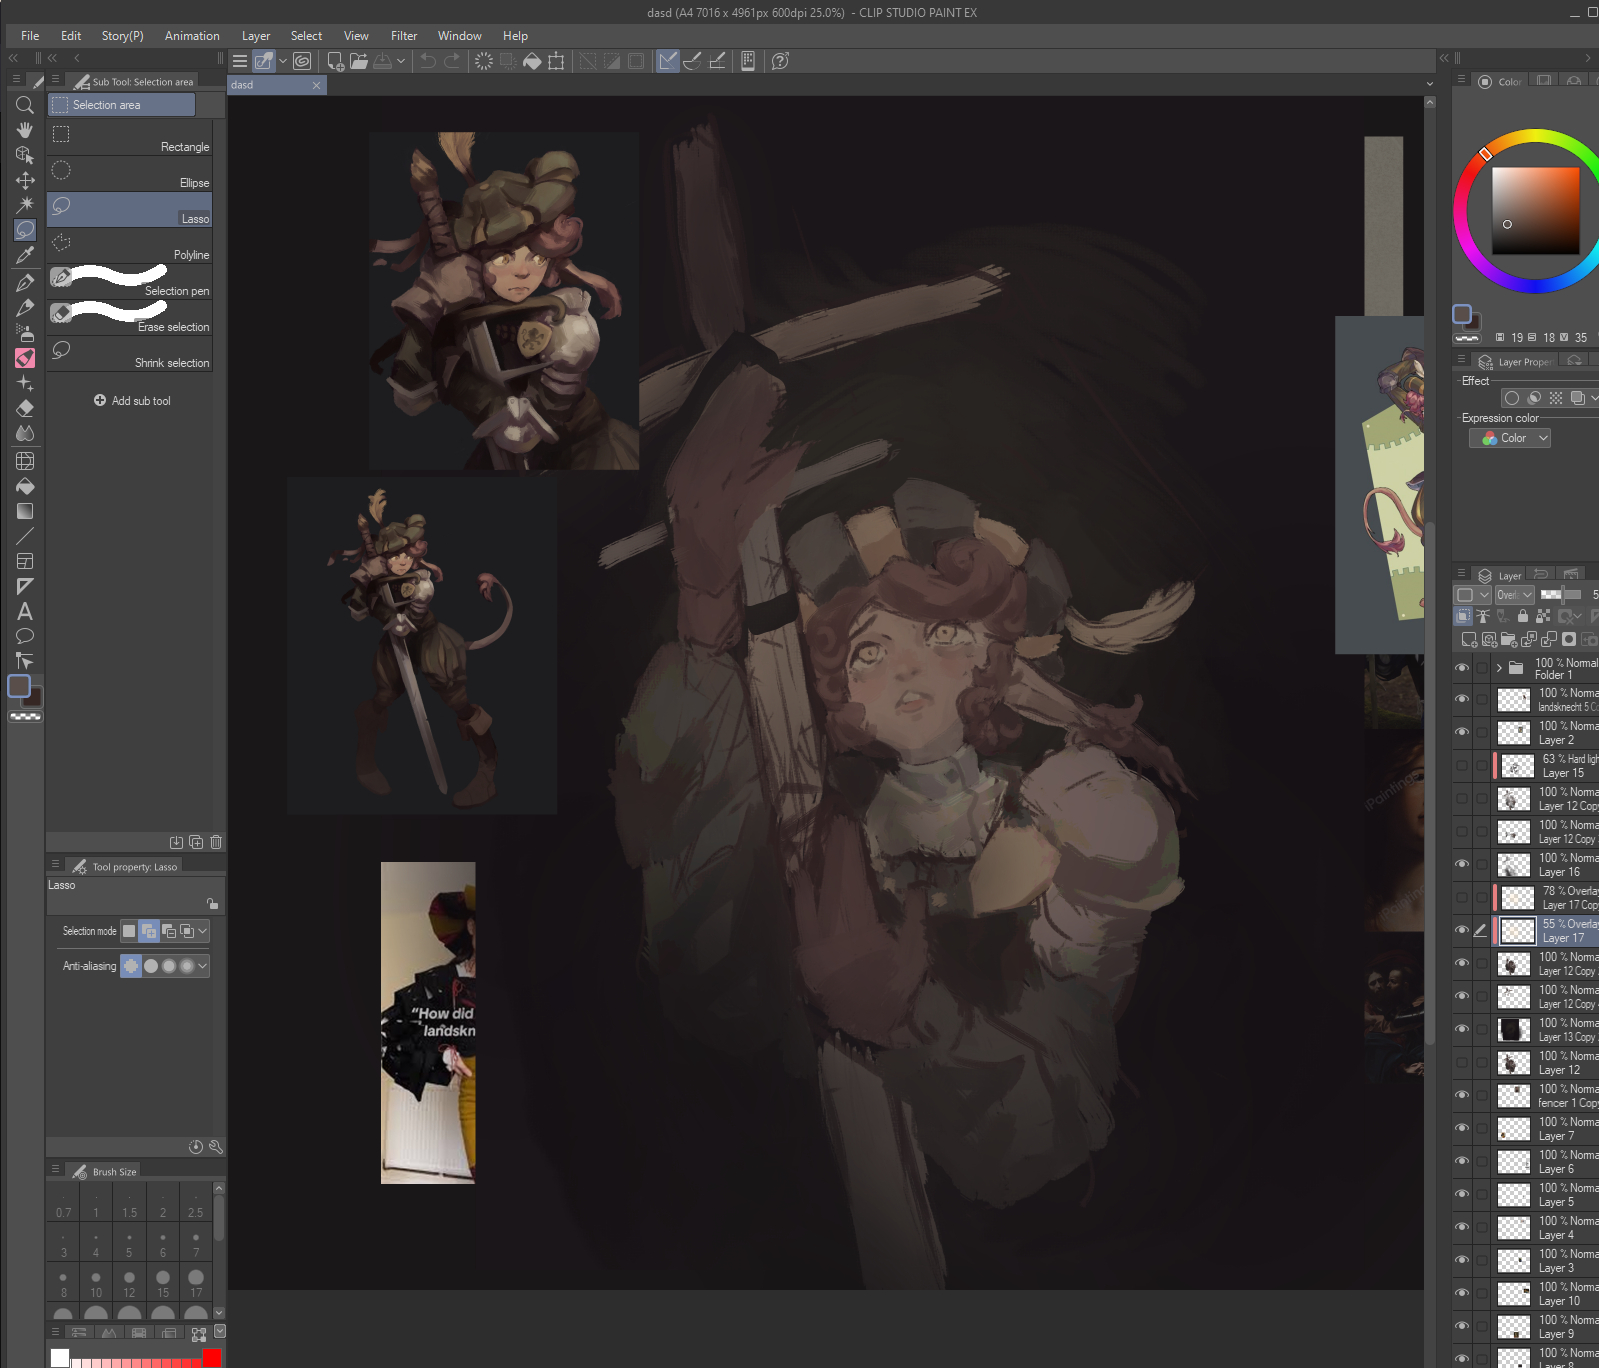The height and width of the screenshot is (1368, 1599).
Task: Click the Fill command bucket icon
Action: click(532, 61)
